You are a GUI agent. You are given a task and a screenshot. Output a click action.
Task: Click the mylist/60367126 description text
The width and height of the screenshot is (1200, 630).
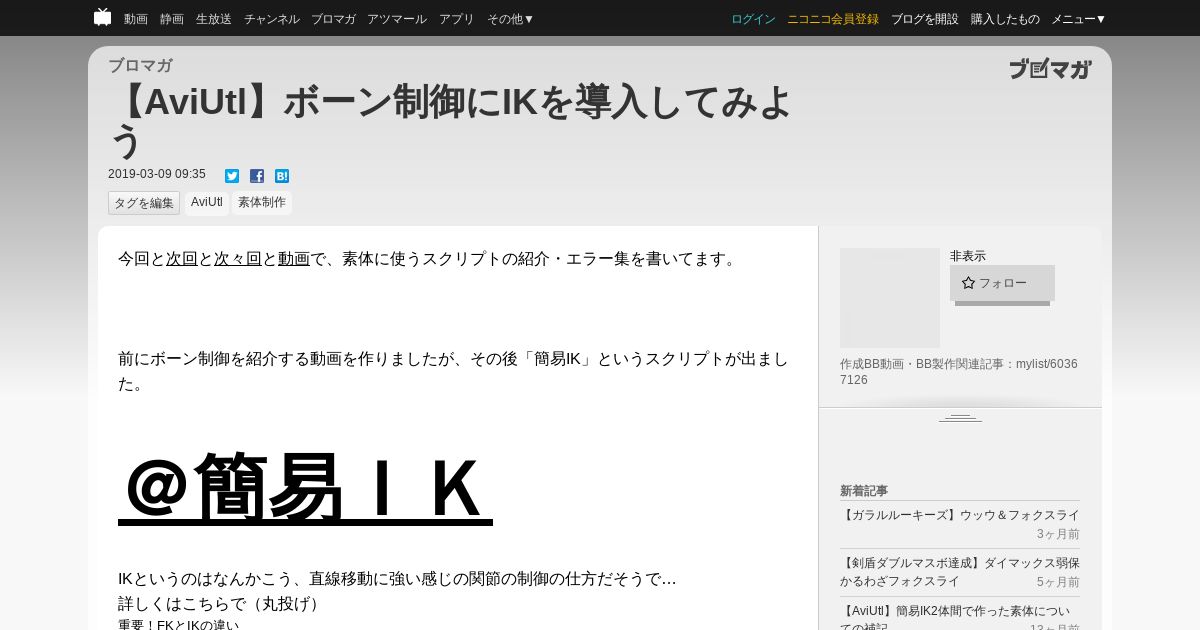959,372
